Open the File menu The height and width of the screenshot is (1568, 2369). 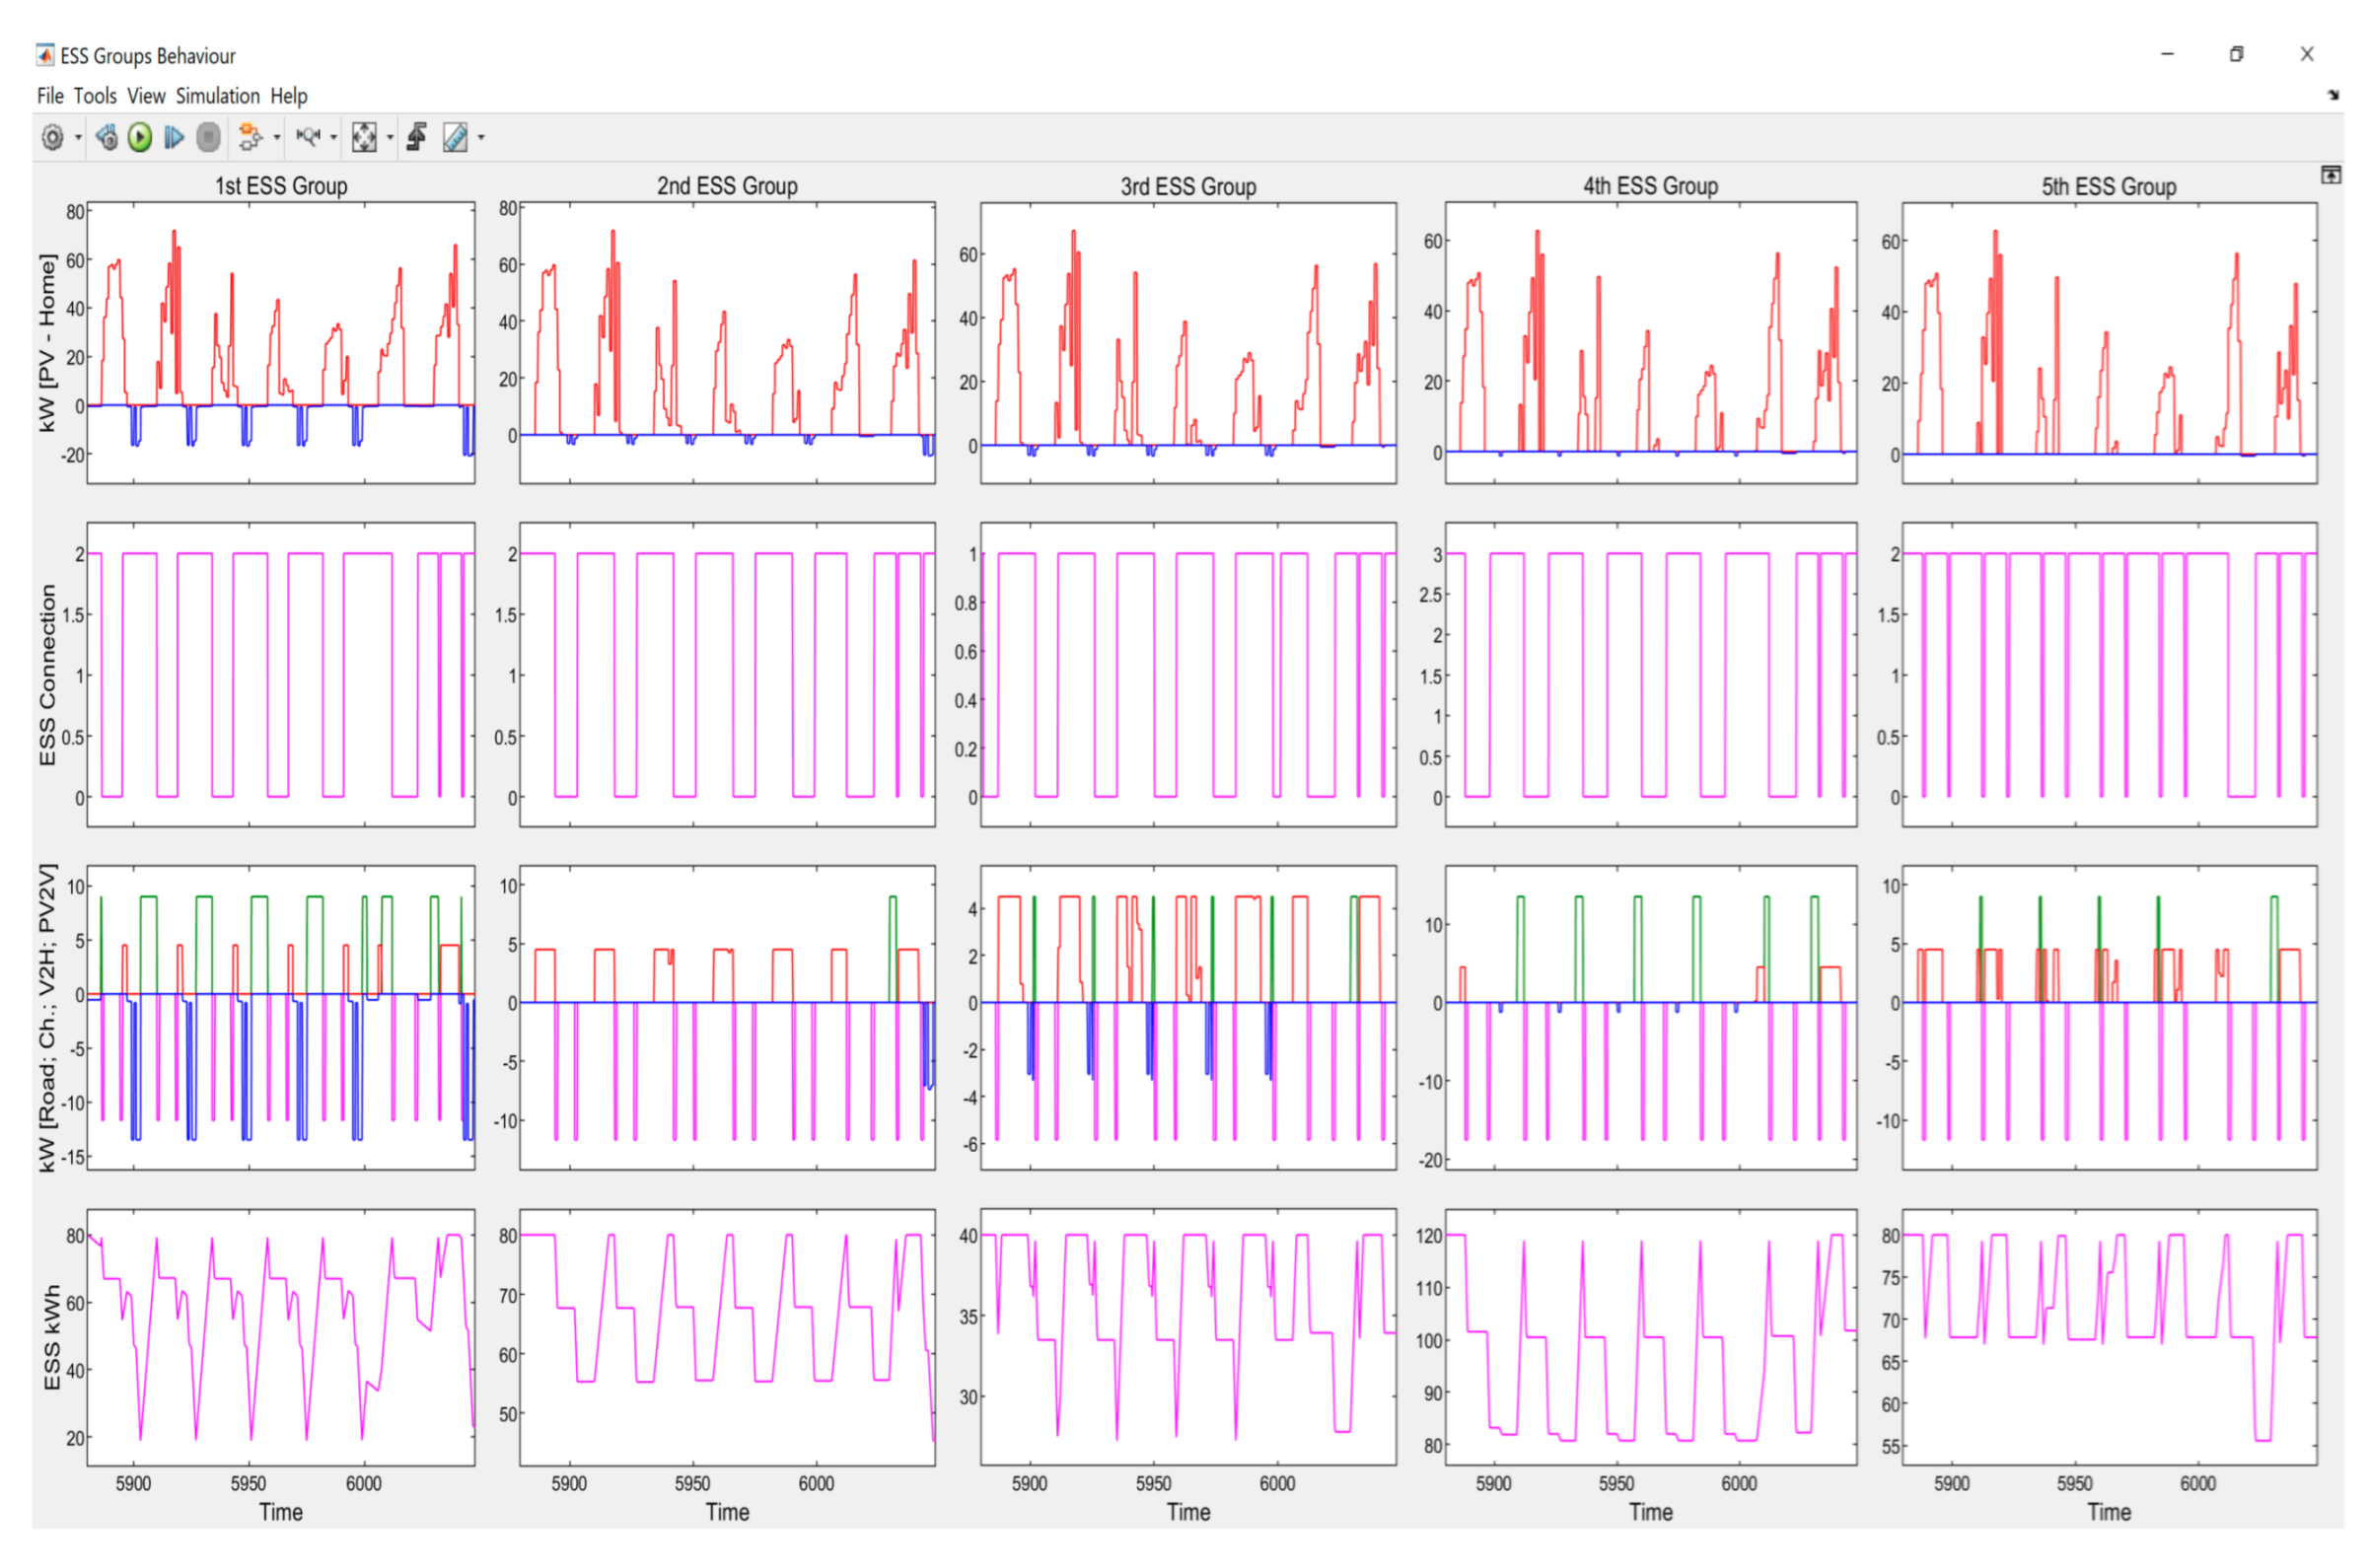tap(50, 96)
